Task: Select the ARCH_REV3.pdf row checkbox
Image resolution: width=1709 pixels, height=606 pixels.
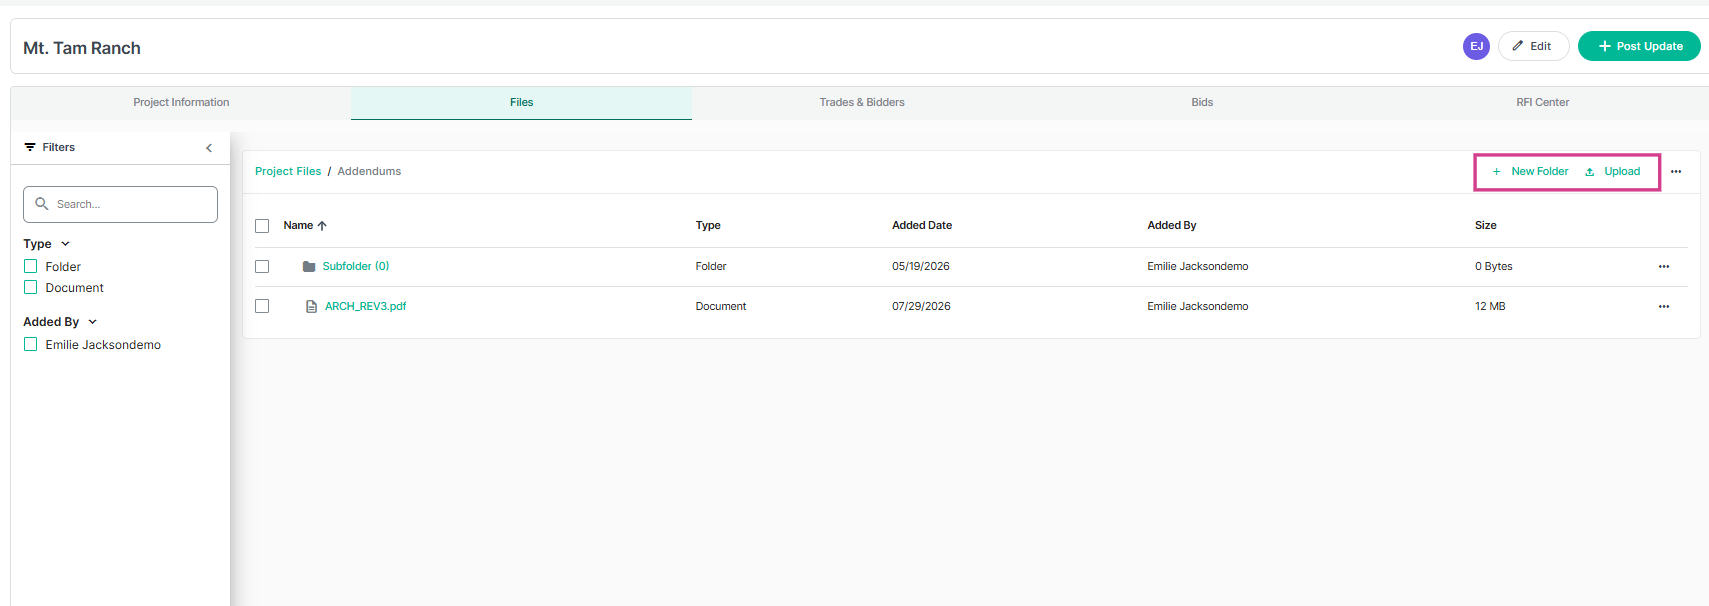Action: pos(262,306)
